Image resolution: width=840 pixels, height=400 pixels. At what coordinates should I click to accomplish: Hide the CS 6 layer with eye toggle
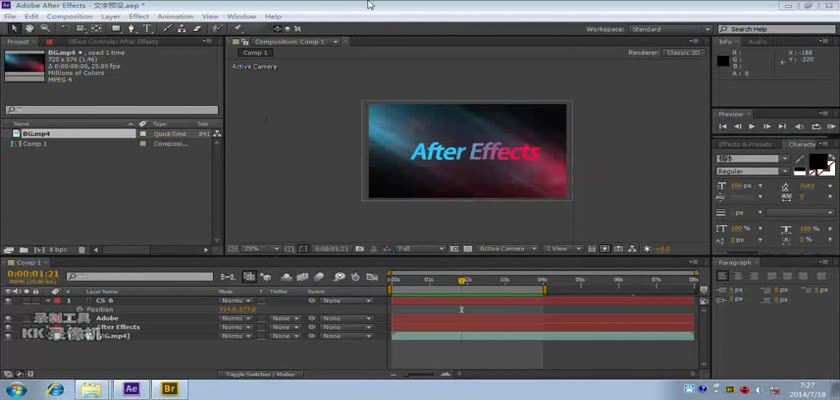tap(8, 300)
